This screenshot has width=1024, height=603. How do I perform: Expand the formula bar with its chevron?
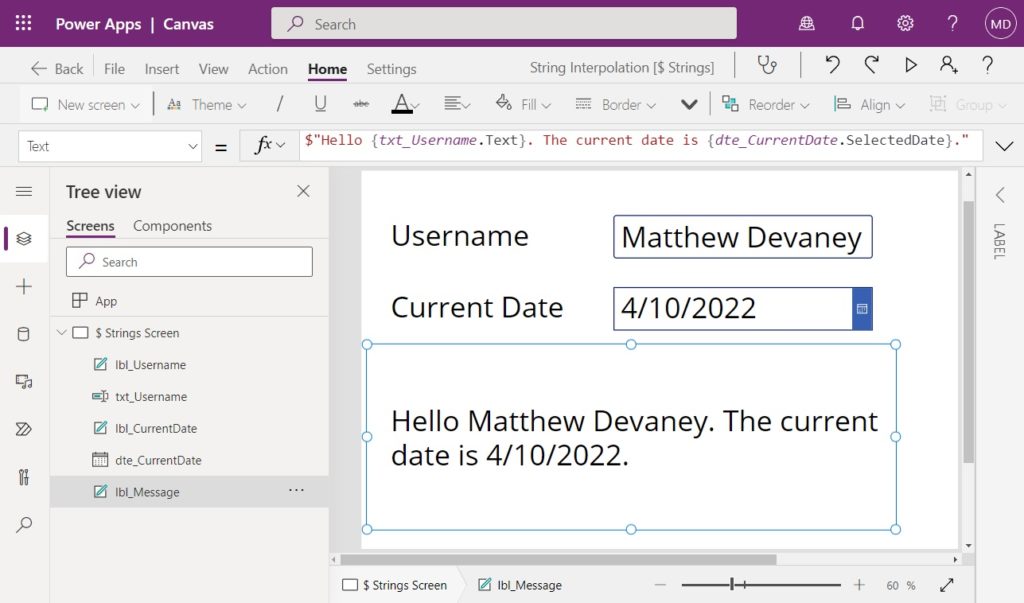click(1005, 145)
